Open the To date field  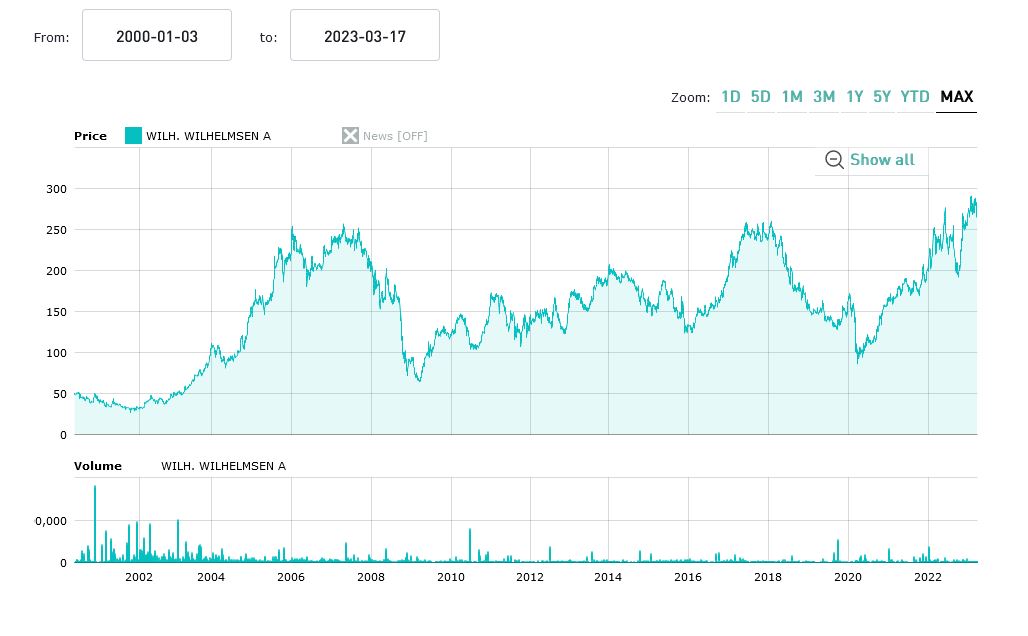tap(365, 36)
